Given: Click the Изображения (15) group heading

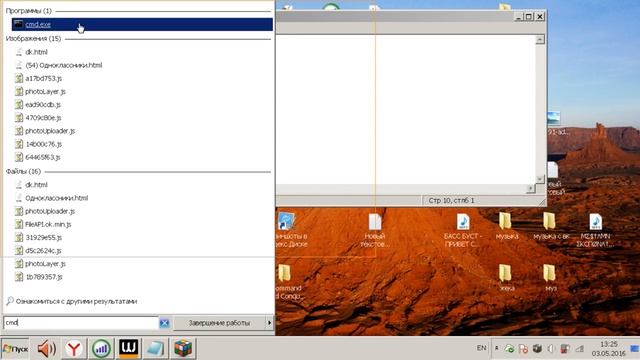Looking at the screenshot, I should [33, 39].
